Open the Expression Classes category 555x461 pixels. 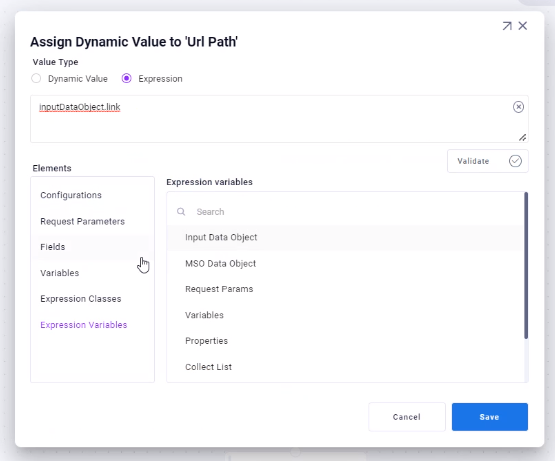[81, 299]
